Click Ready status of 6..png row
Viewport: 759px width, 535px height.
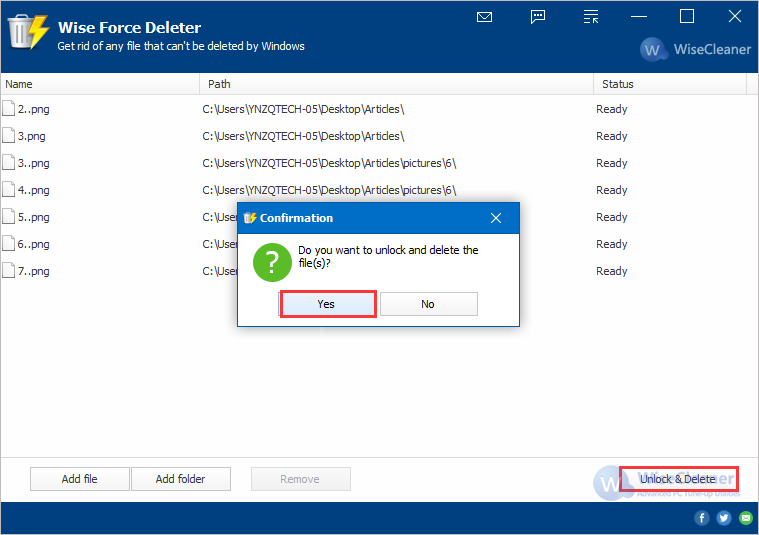click(611, 244)
